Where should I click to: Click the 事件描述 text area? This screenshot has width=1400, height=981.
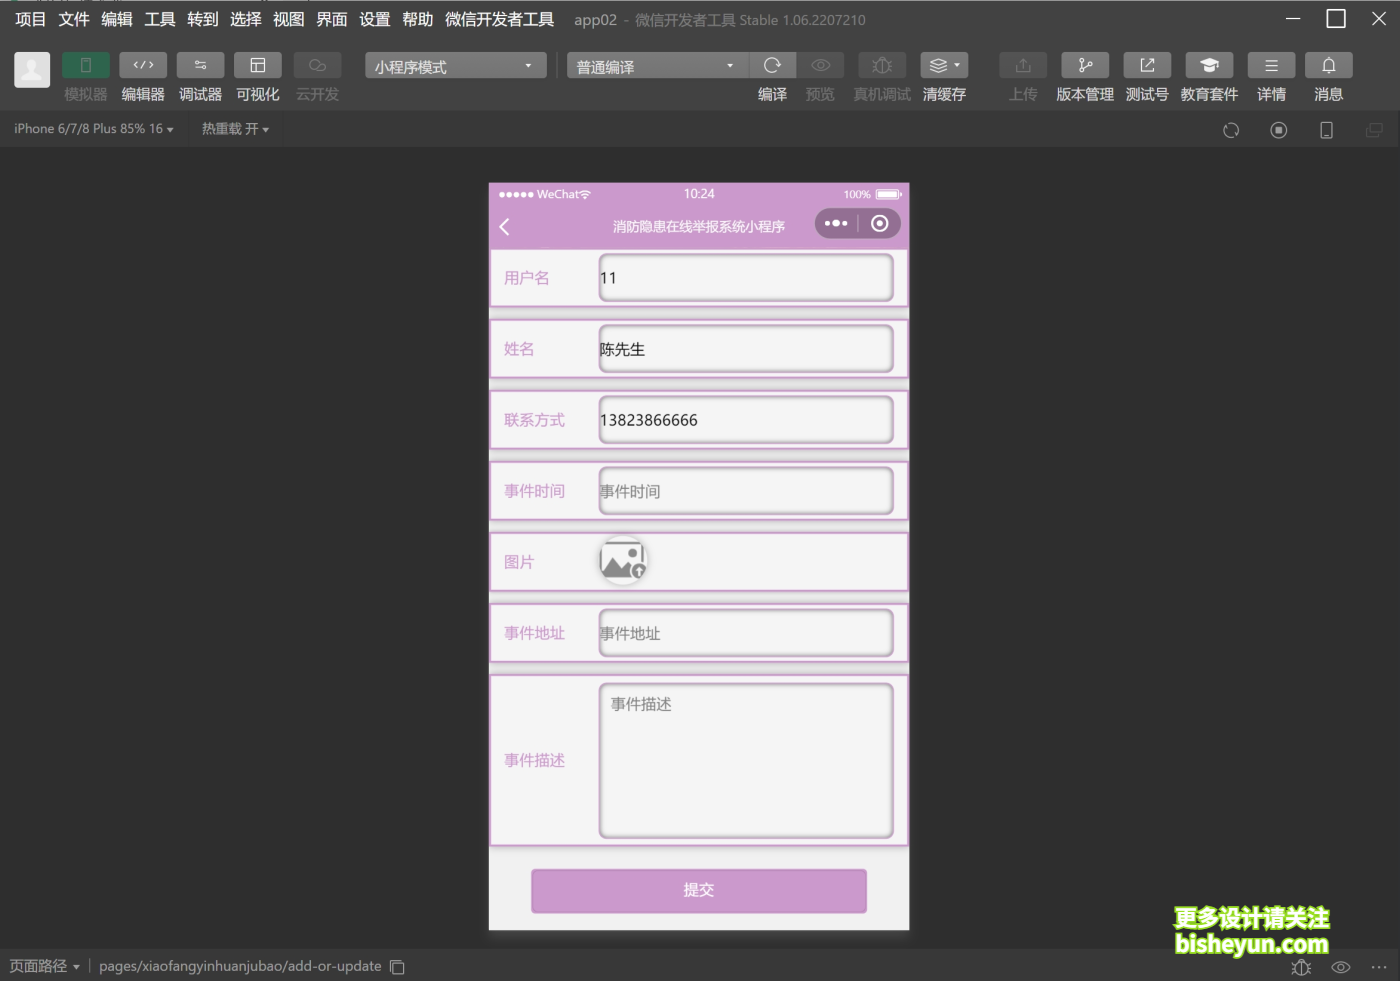tap(745, 760)
